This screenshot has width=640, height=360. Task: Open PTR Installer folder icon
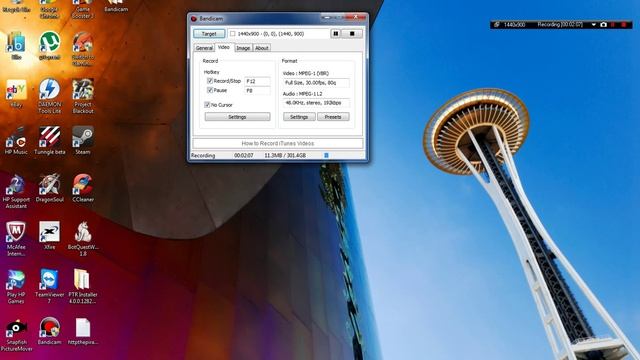(83, 286)
